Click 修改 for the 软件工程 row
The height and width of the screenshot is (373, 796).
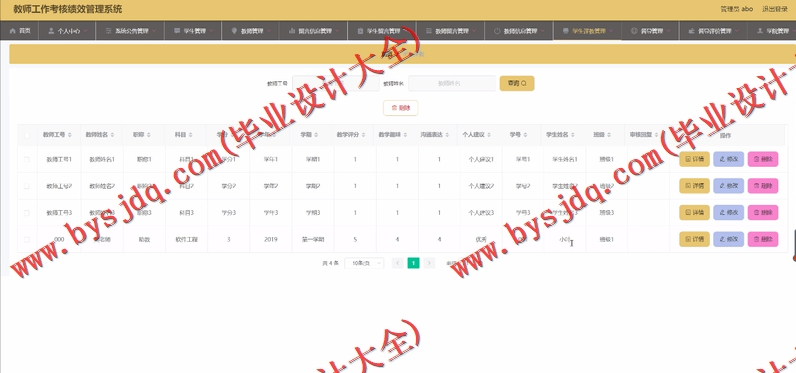point(728,239)
